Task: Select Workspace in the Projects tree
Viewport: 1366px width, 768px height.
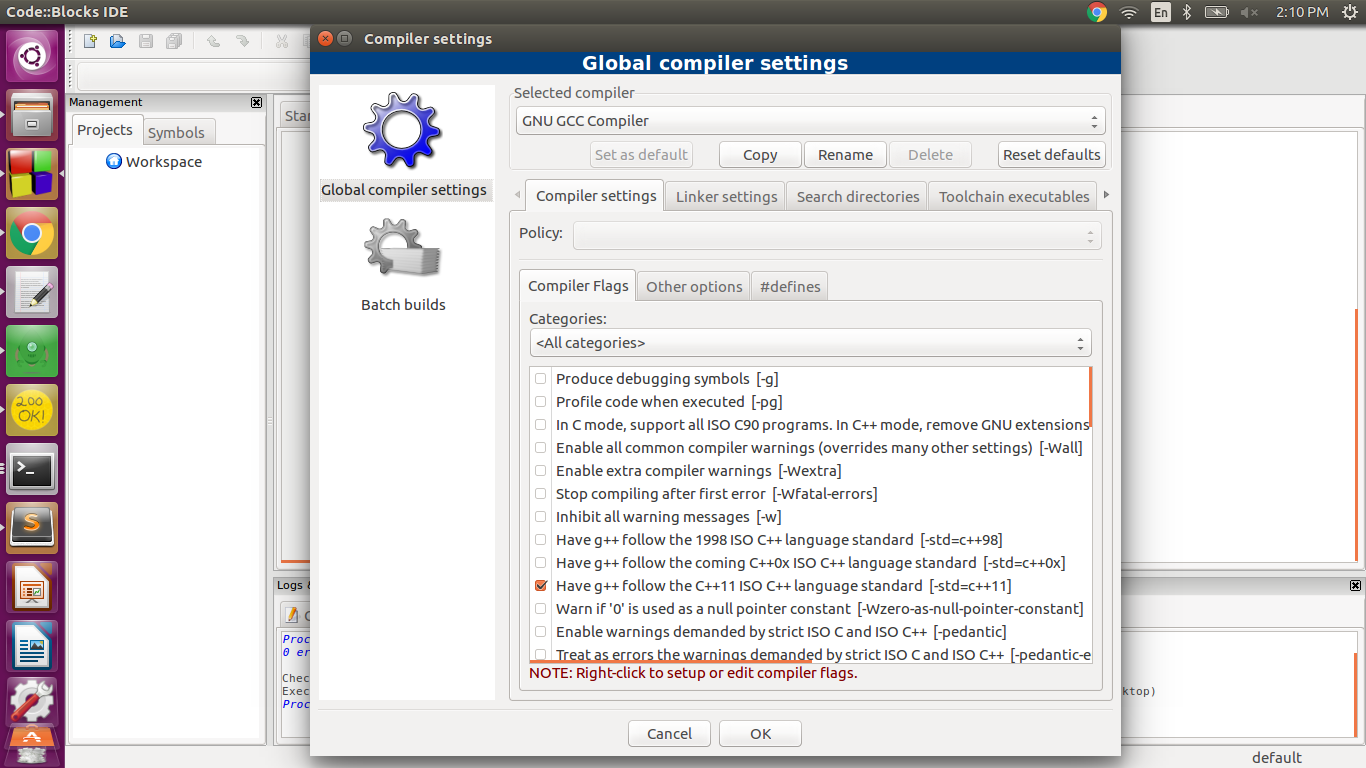Action: (163, 162)
